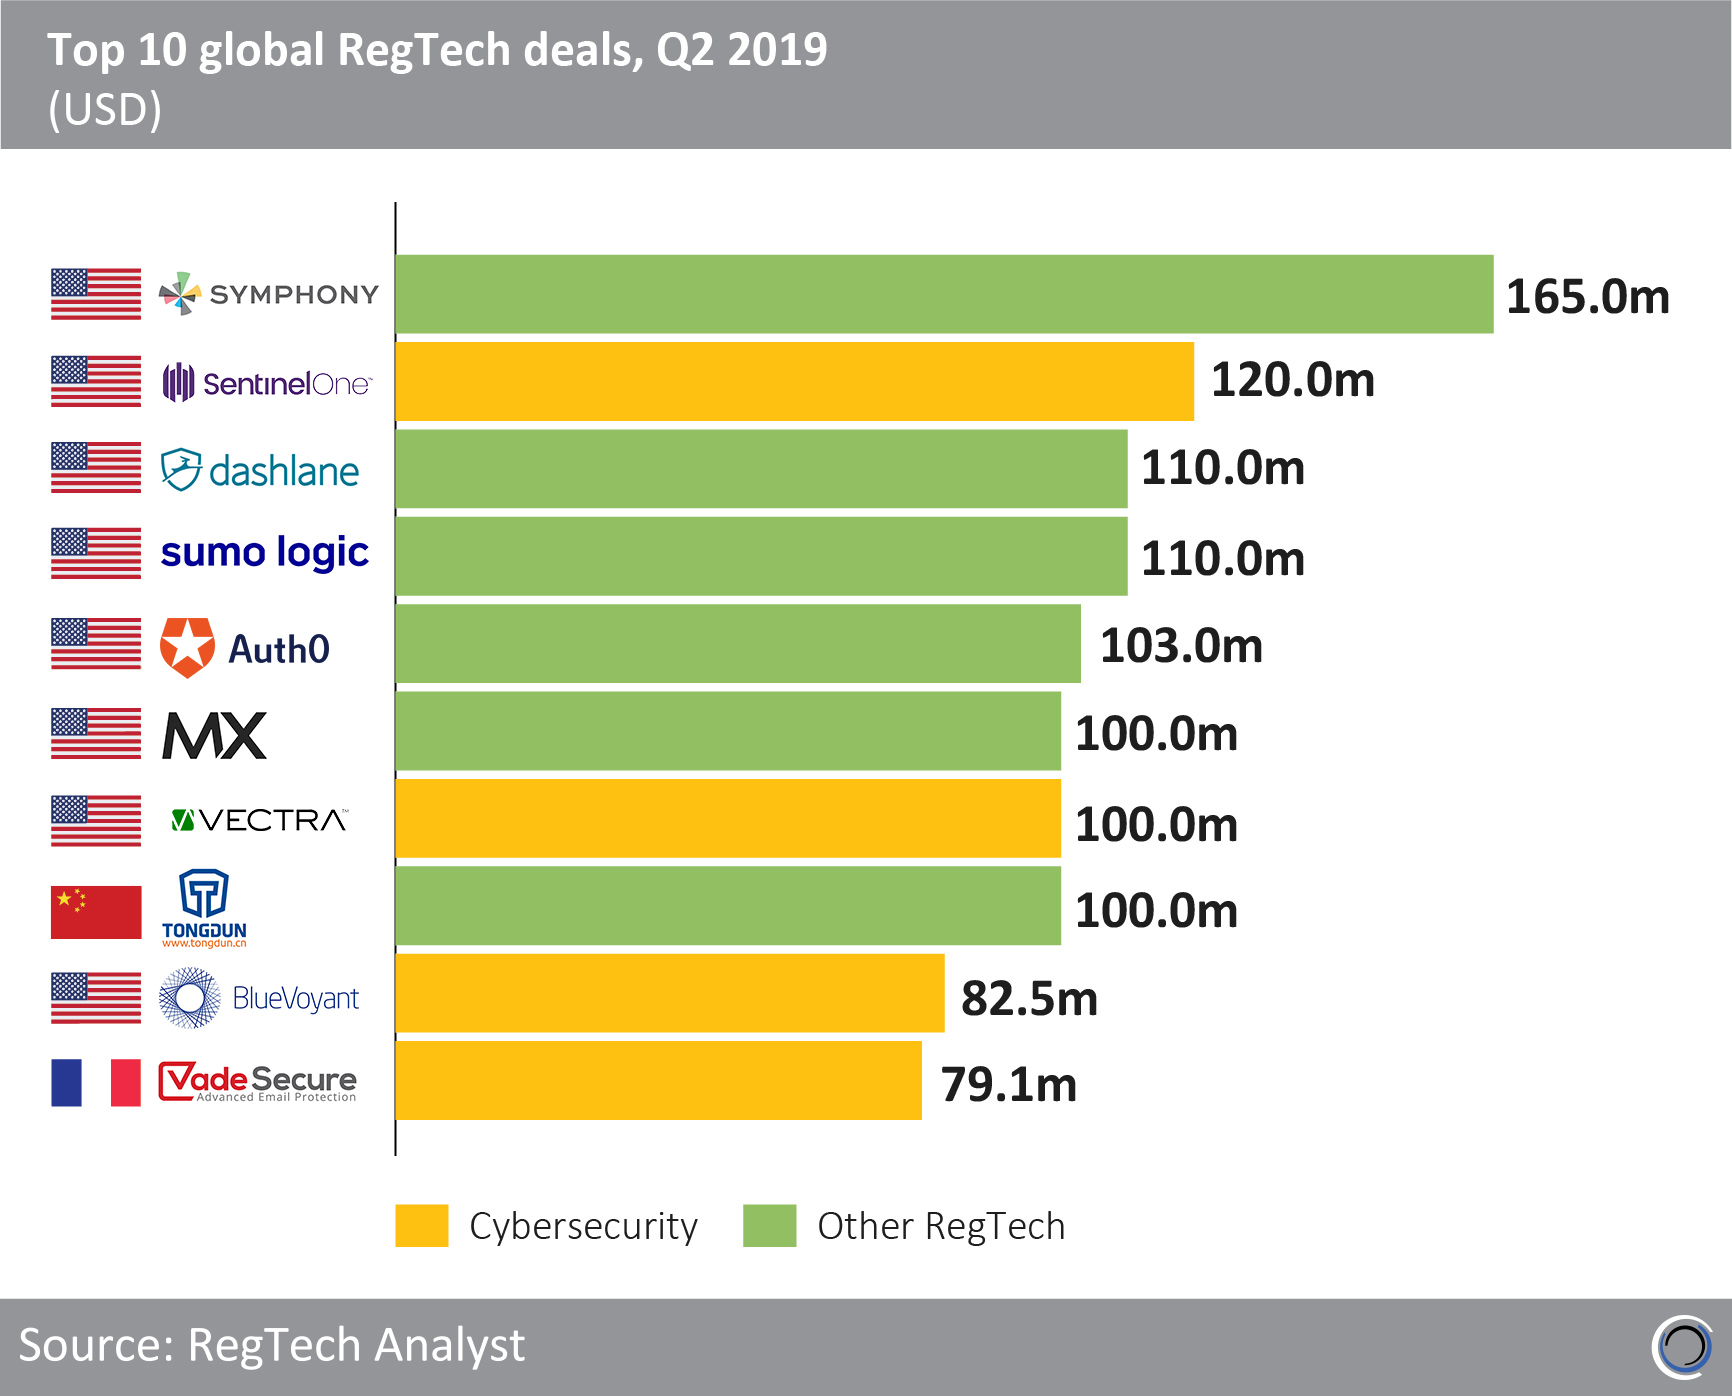
Task: Click the MX logo
Action: coord(214,736)
